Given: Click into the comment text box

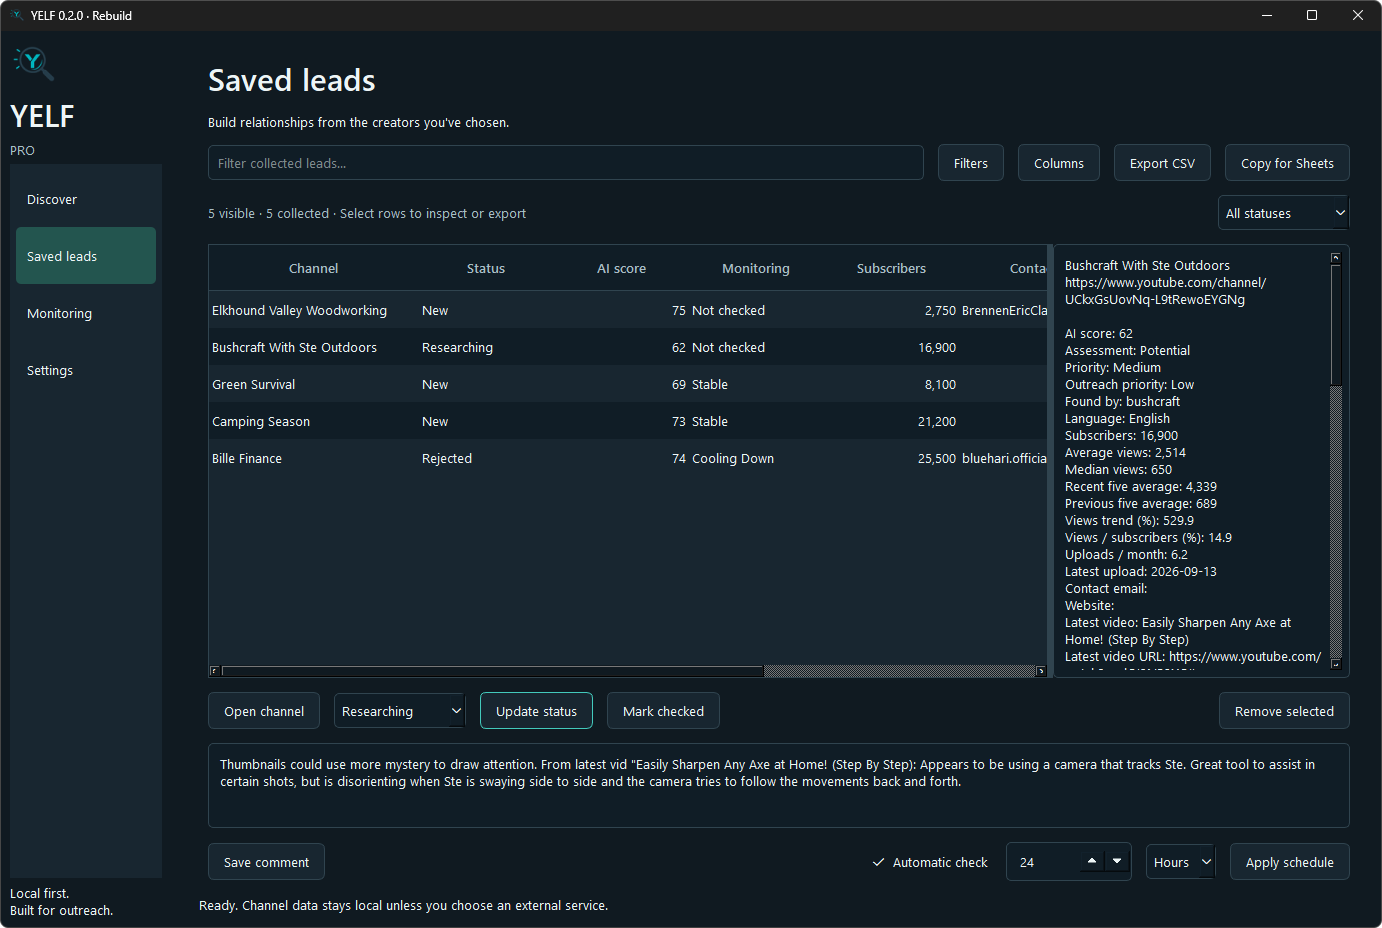Looking at the screenshot, I should tap(778, 785).
